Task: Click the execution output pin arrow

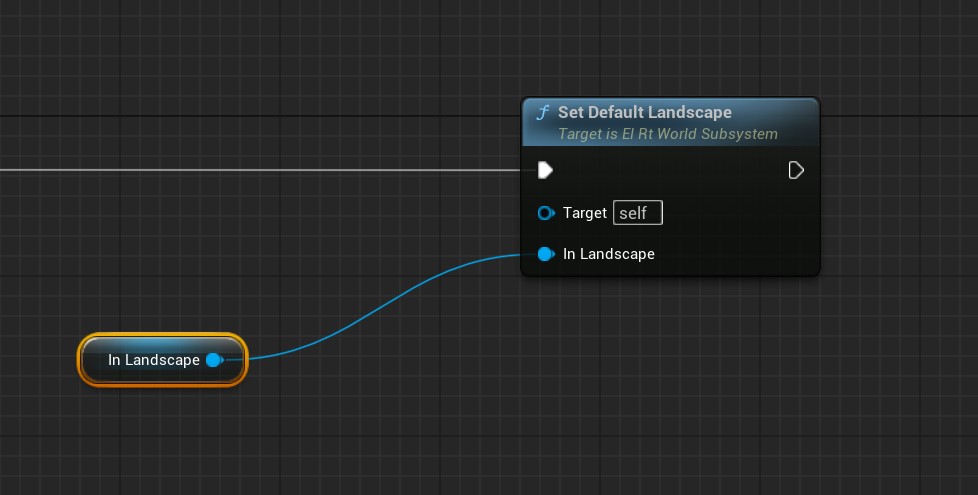Action: point(796,170)
